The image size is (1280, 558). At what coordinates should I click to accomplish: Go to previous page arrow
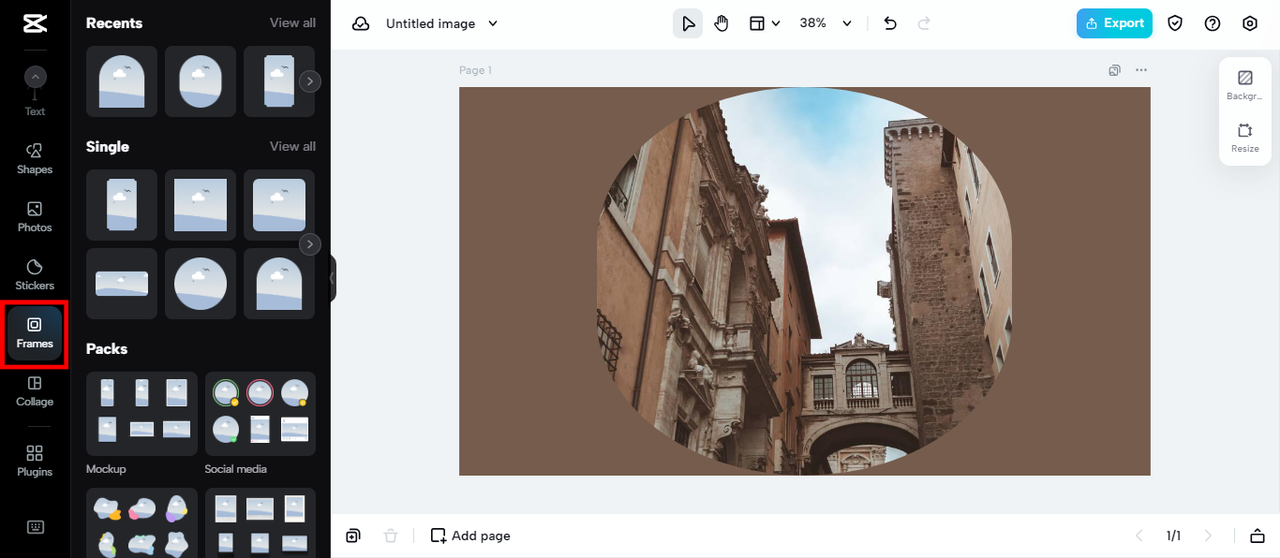[x=1138, y=536]
